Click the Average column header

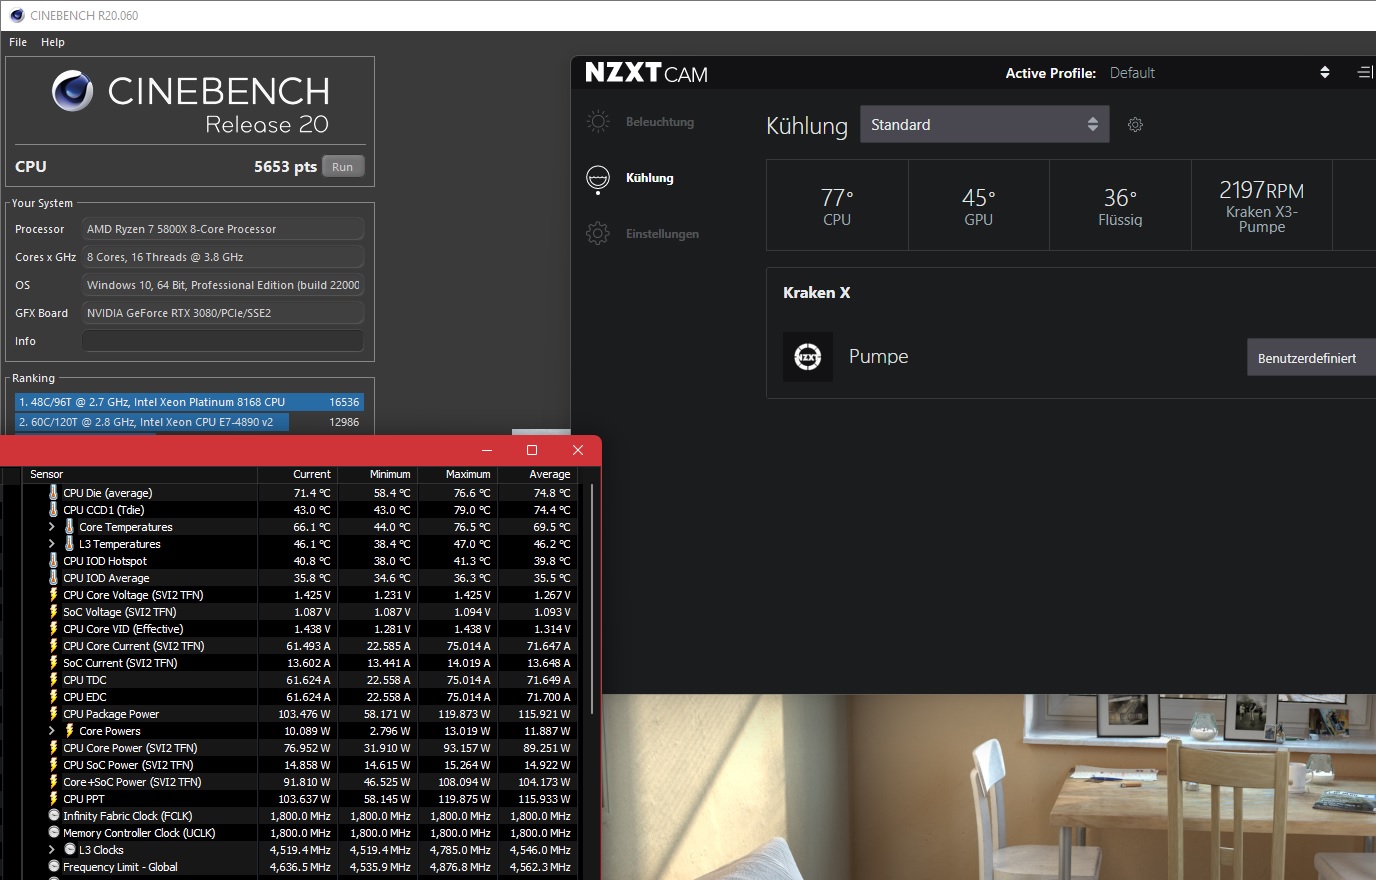[537, 474]
